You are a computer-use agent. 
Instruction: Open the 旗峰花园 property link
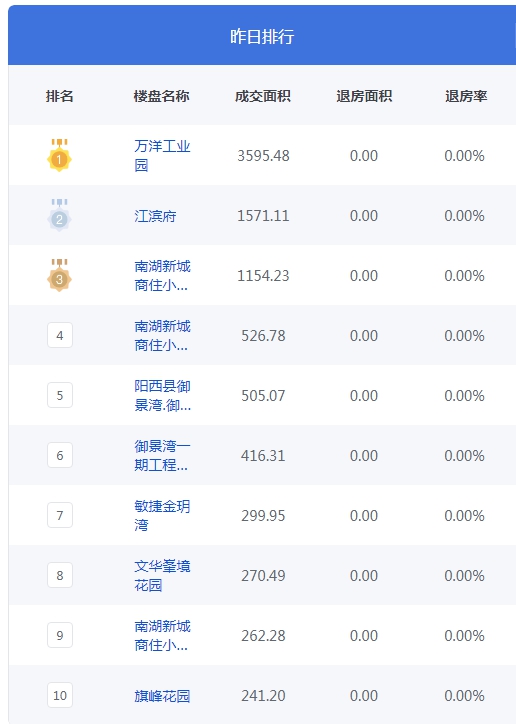click(x=162, y=696)
